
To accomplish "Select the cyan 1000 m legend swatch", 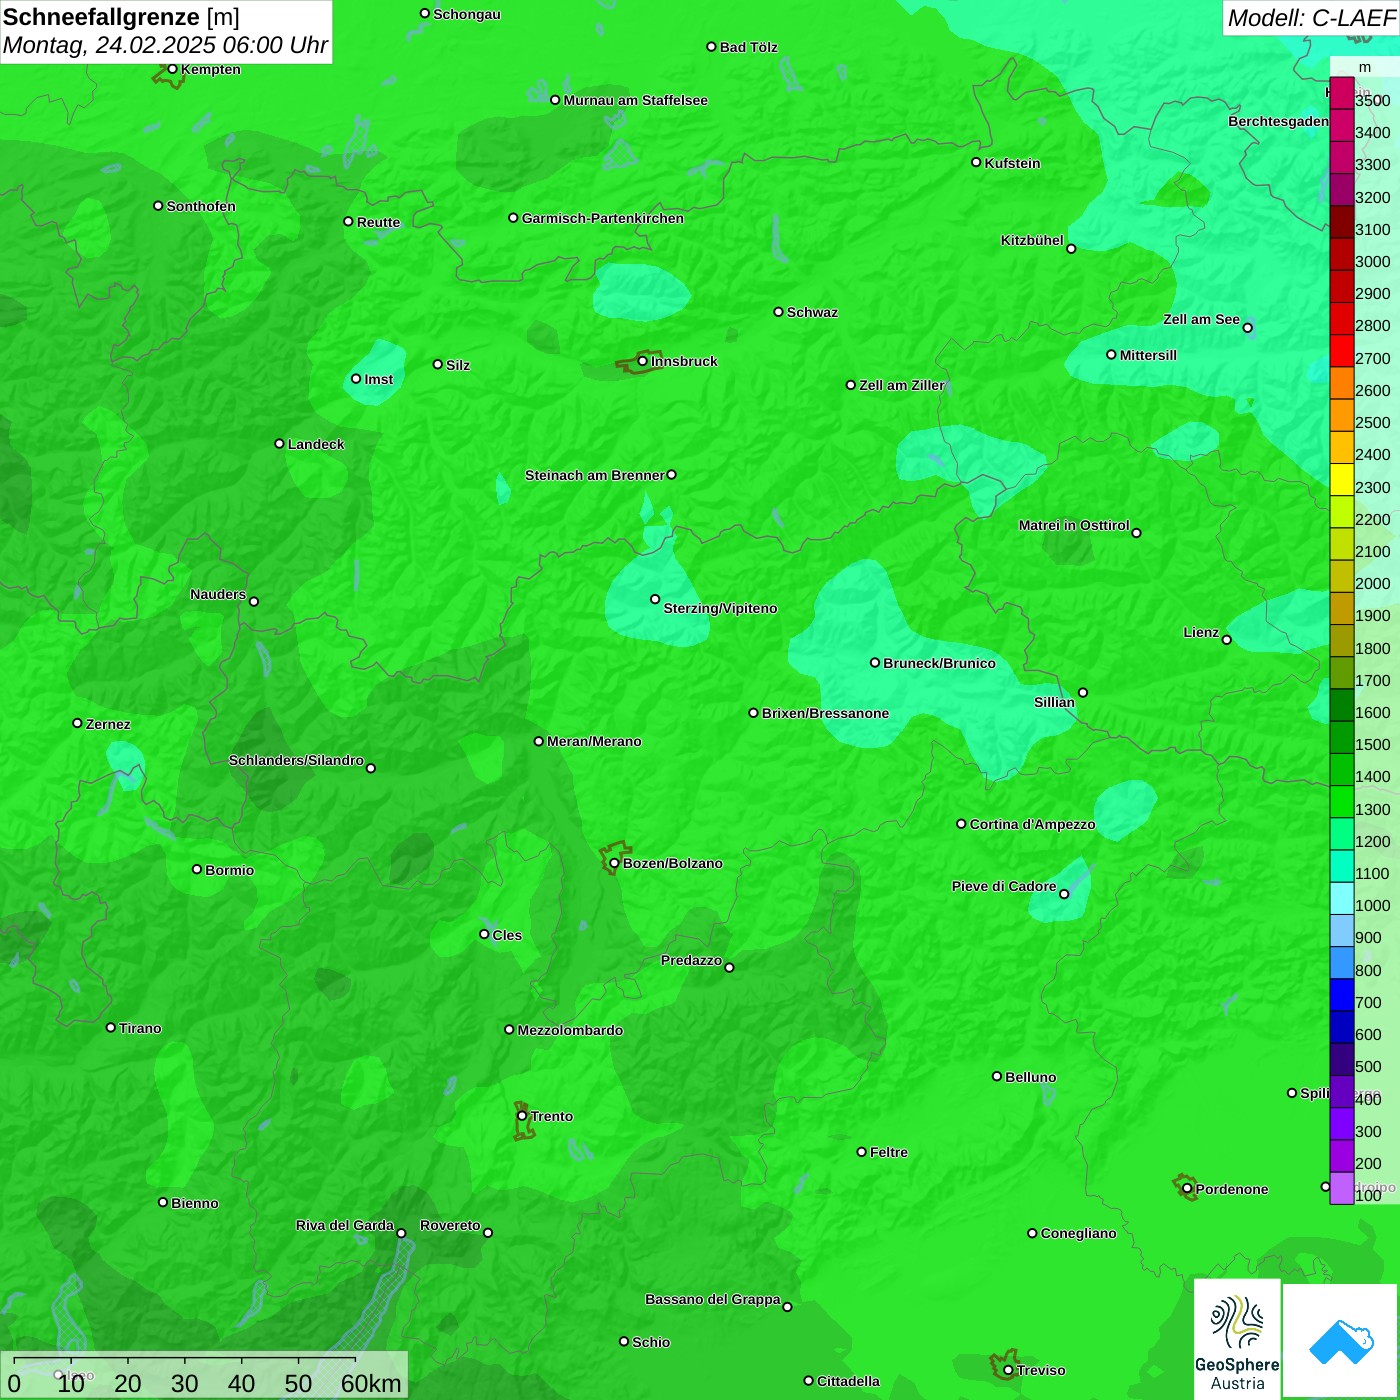I will 1342,898.
